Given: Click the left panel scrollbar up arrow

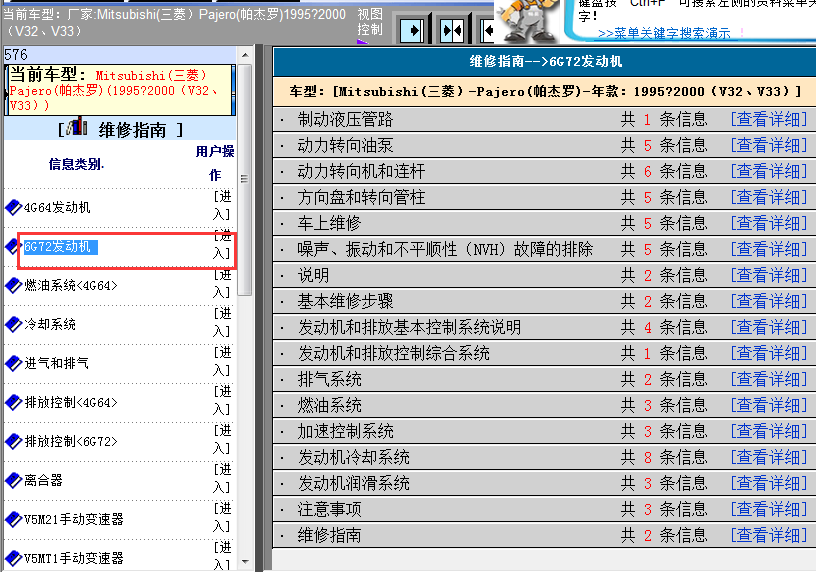Looking at the screenshot, I should pyautogui.click(x=245, y=55).
